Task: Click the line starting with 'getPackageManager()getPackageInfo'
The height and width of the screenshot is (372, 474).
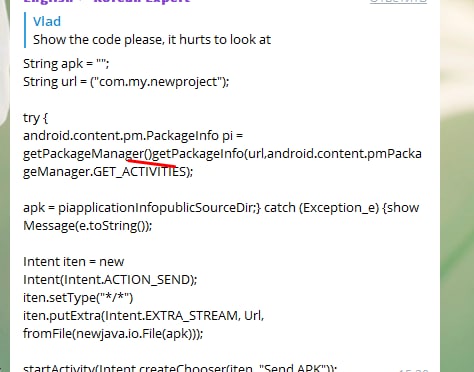Action: [222, 154]
